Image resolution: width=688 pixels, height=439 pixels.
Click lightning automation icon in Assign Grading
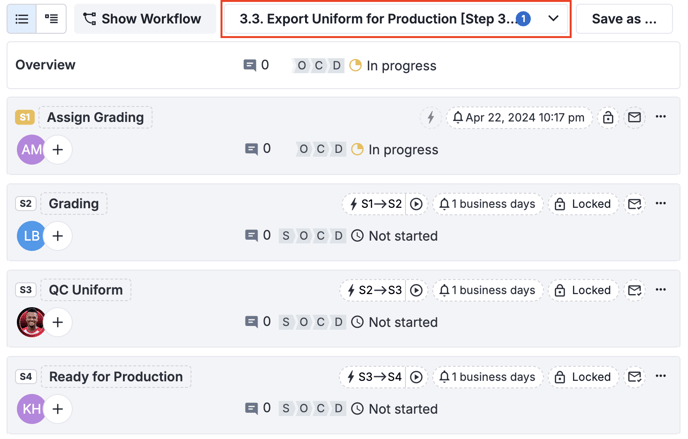tap(430, 118)
